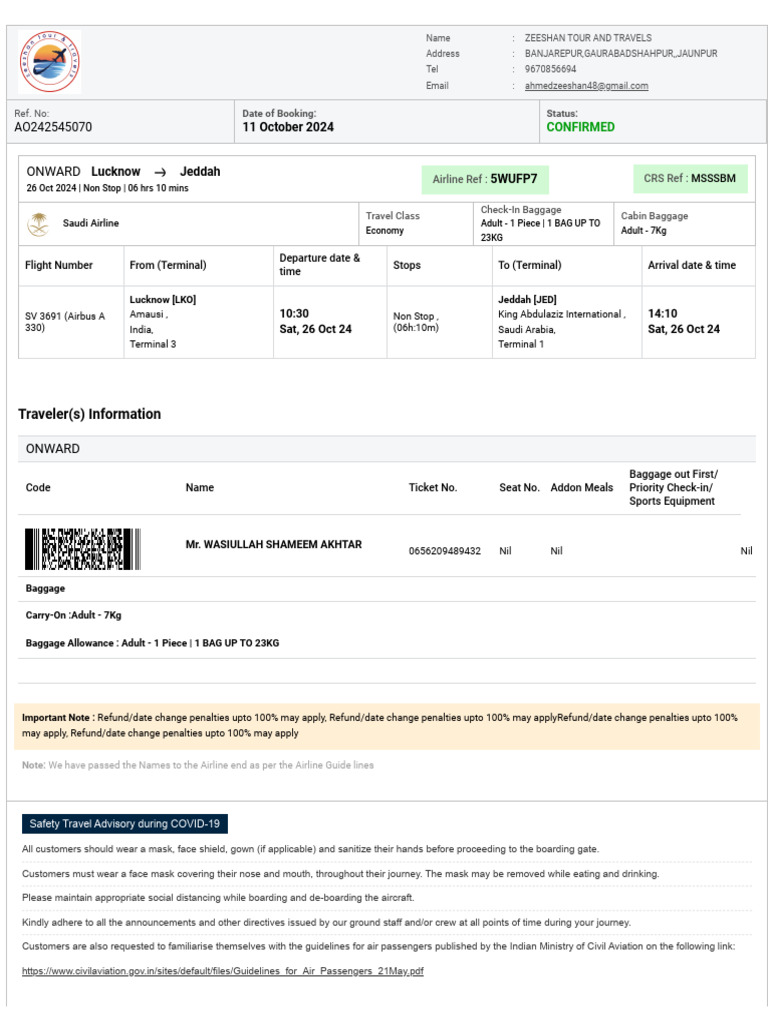
Task: Select the CRS Ref MSSSBM badge
Action: point(689,178)
